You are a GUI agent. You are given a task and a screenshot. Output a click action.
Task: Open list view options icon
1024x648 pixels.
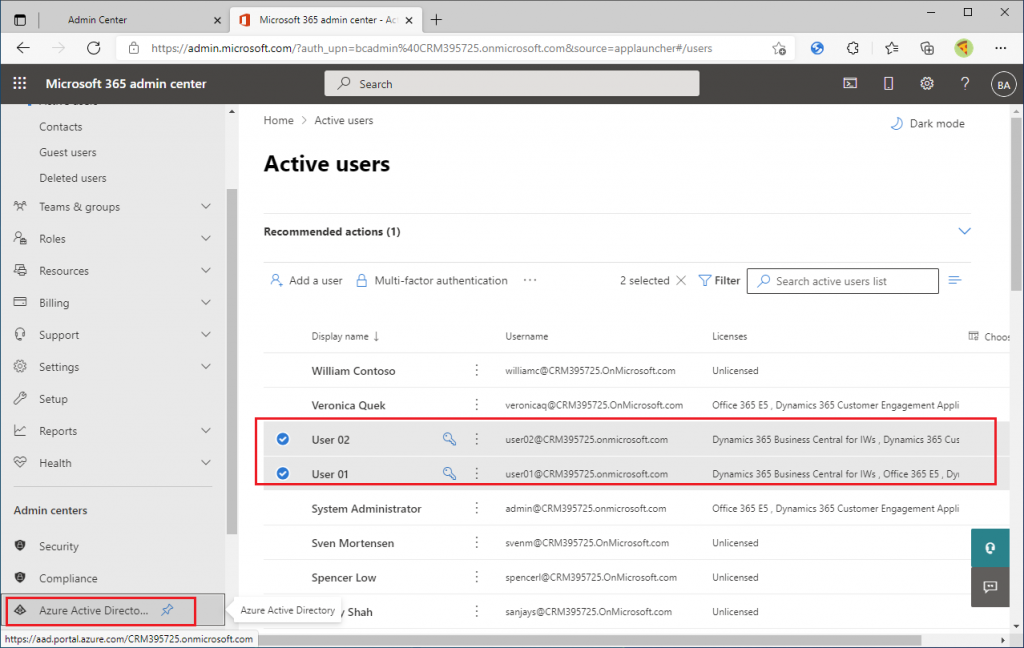[955, 280]
